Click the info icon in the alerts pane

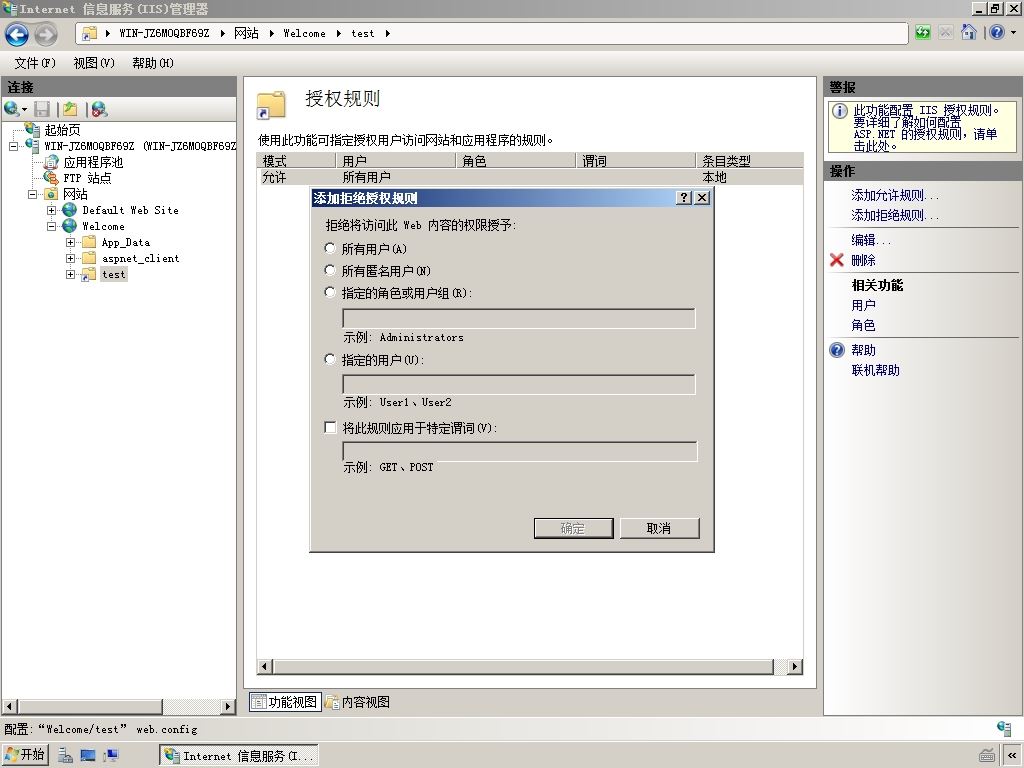pyautogui.click(x=840, y=111)
